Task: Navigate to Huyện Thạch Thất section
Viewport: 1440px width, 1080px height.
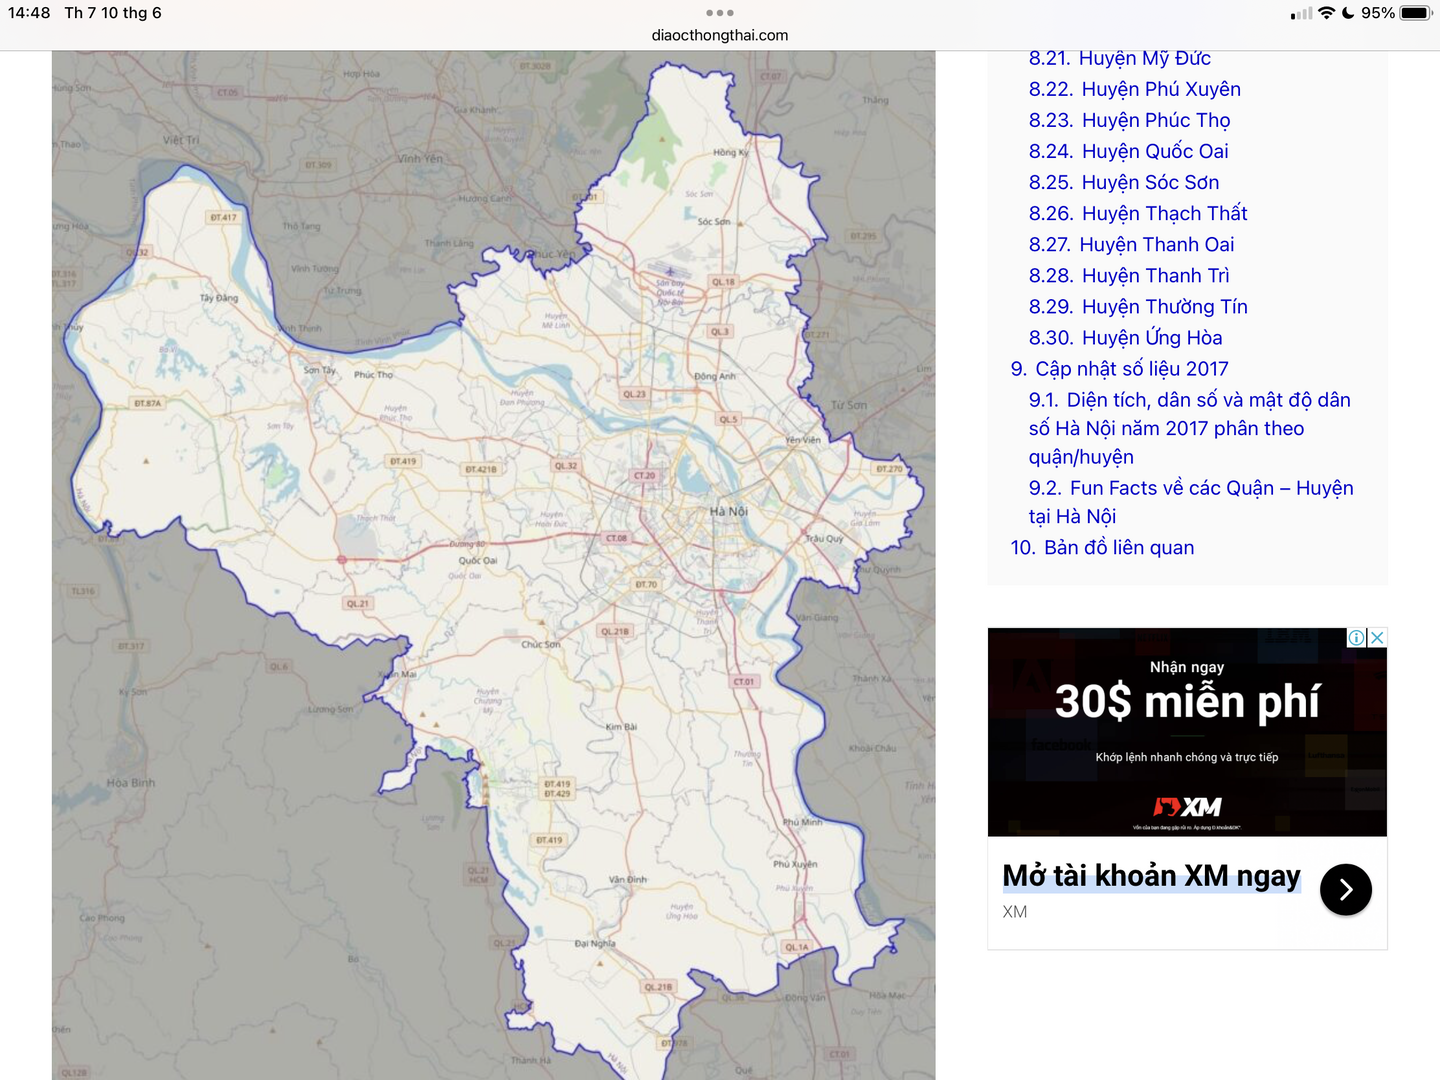Action: point(1138,213)
